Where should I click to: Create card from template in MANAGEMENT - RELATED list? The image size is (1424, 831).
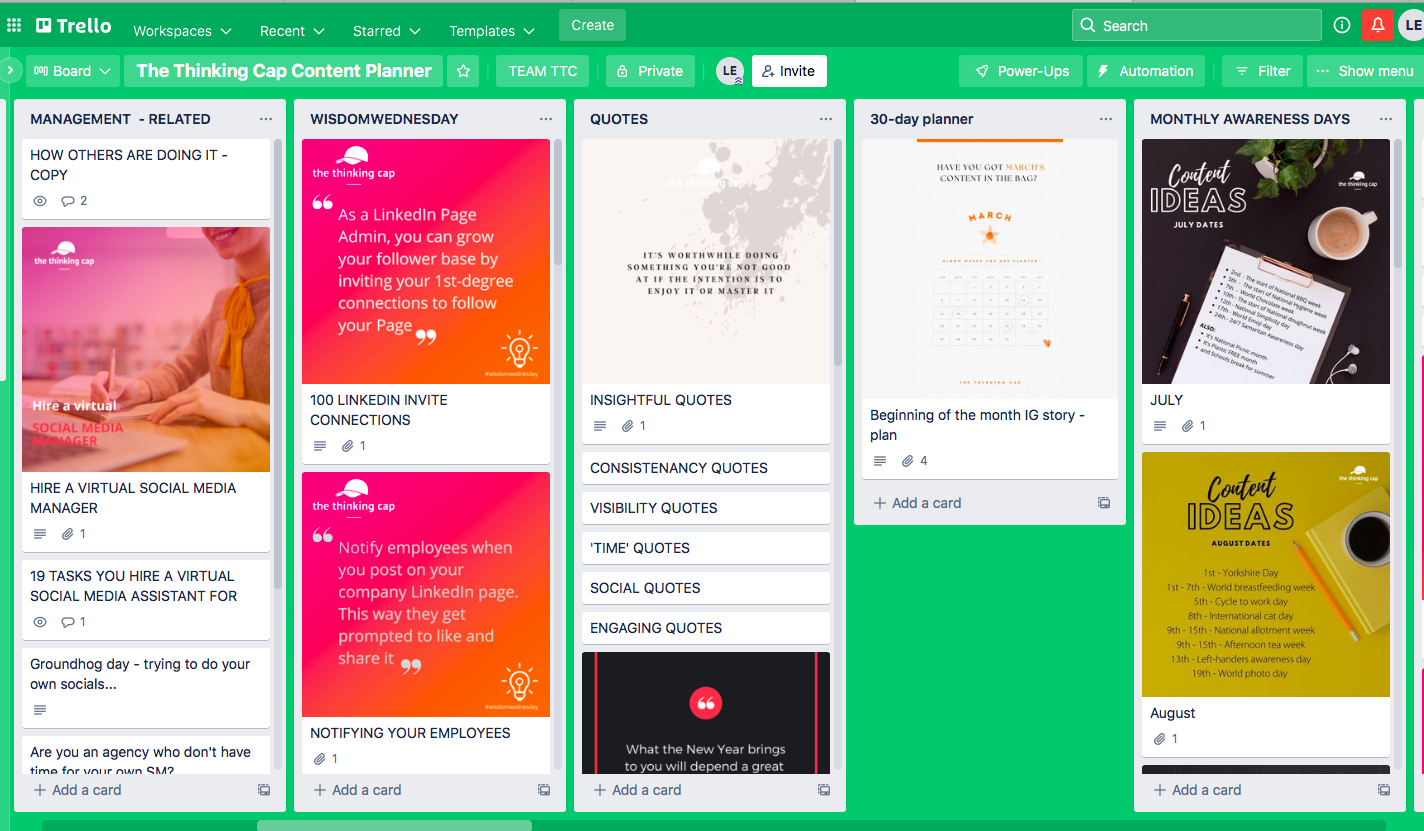[264, 790]
